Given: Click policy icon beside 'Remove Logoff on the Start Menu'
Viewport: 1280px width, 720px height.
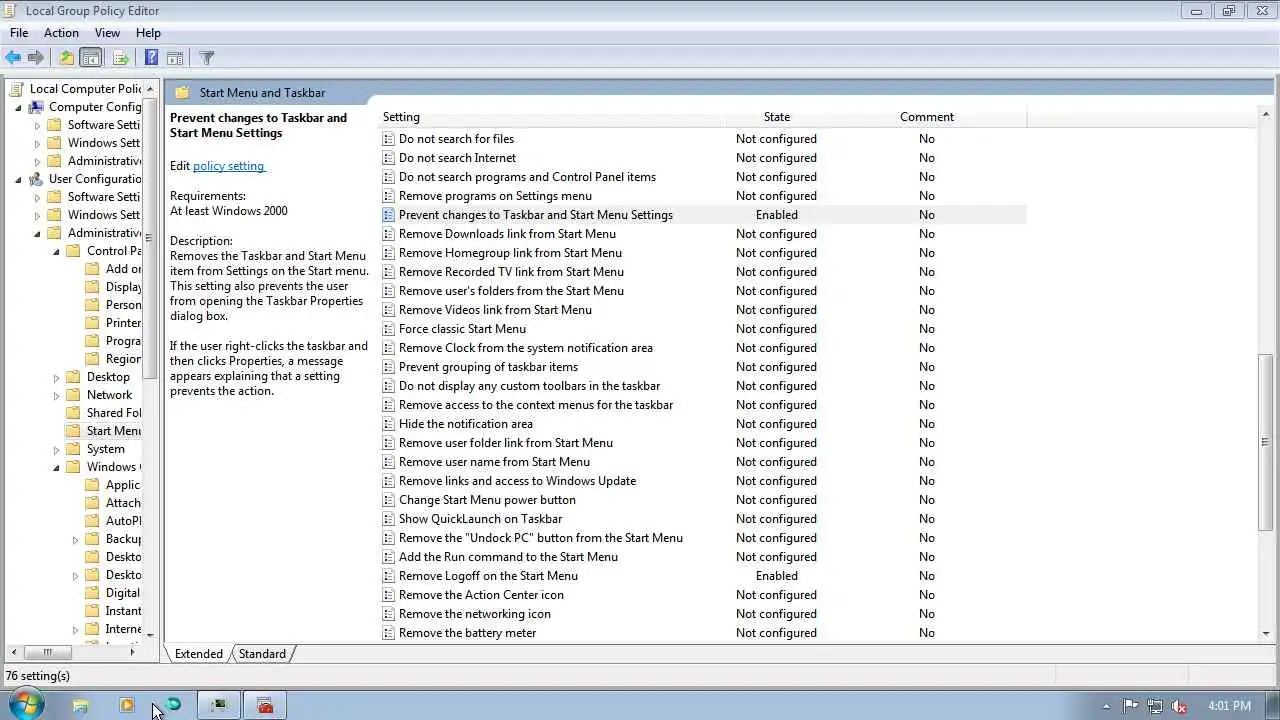Looking at the screenshot, I should 389,576.
